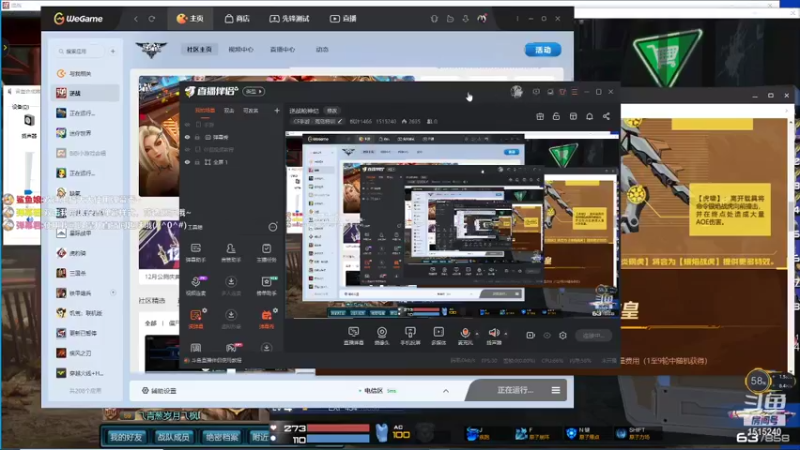This screenshot has height=450, width=800.
Task: Open 主播任务 tool
Action: 266,253
